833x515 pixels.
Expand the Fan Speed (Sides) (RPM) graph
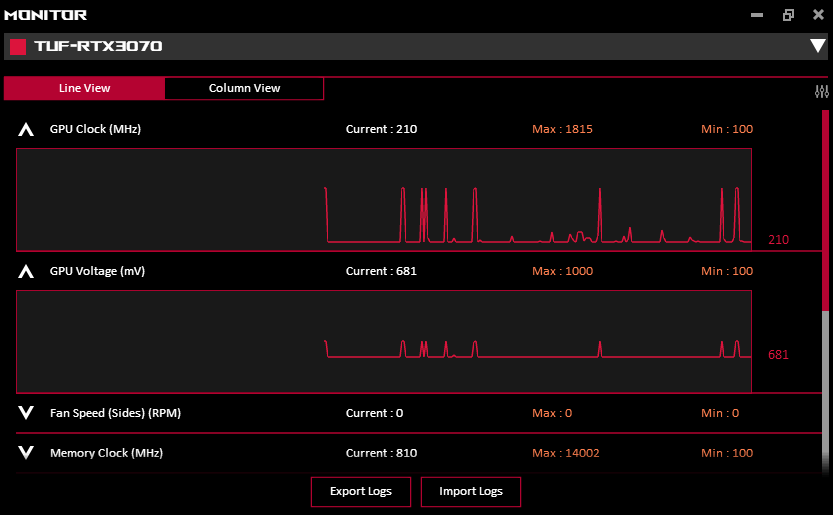tap(26, 413)
